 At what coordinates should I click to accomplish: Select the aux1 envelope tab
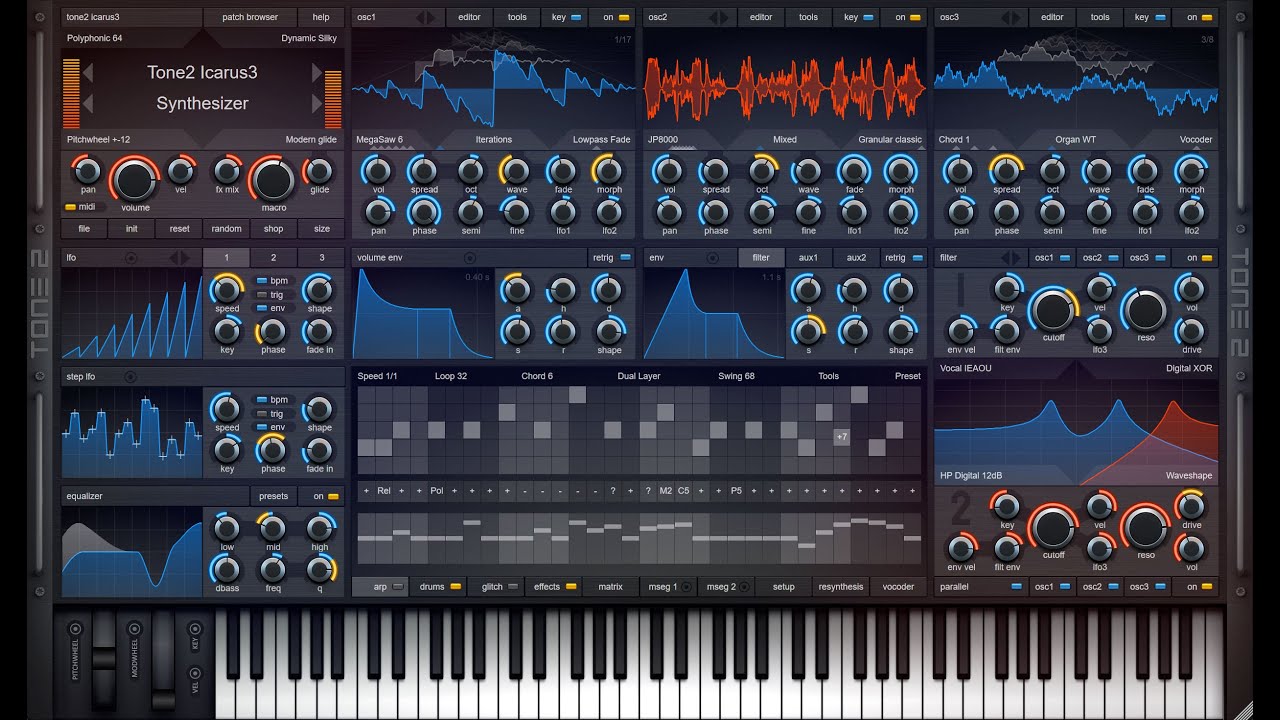click(808, 258)
